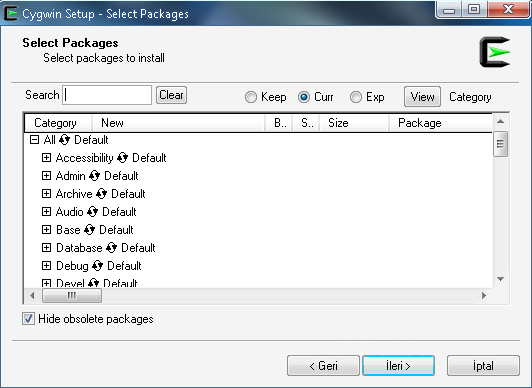This screenshot has height=388, width=532.
Task: Expand the Debug category
Action: pos(46,266)
